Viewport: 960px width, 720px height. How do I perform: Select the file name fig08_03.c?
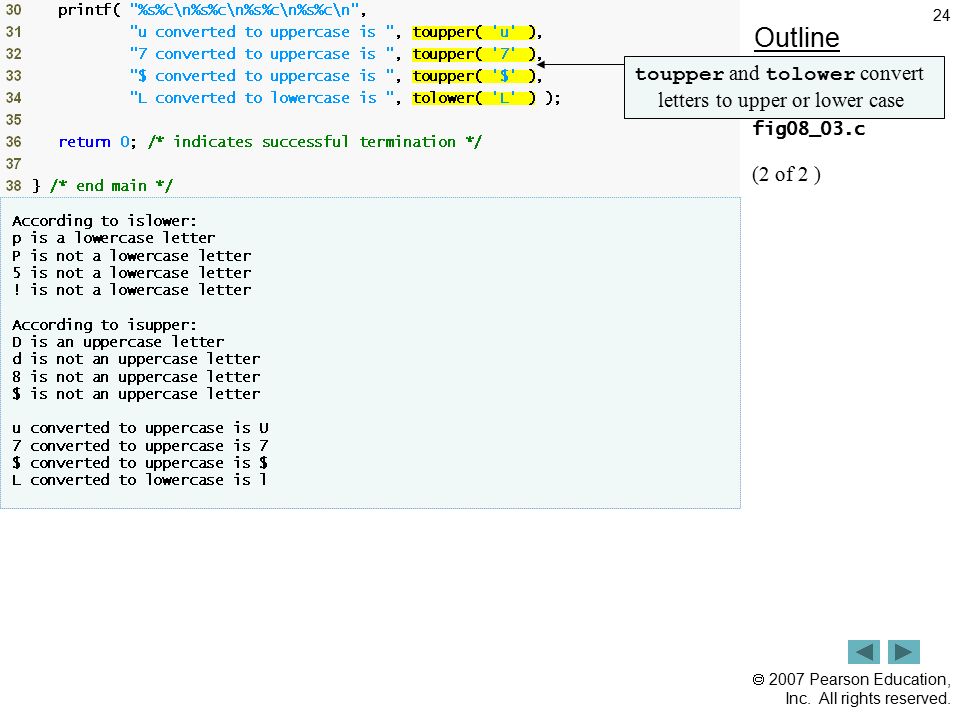point(808,129)
